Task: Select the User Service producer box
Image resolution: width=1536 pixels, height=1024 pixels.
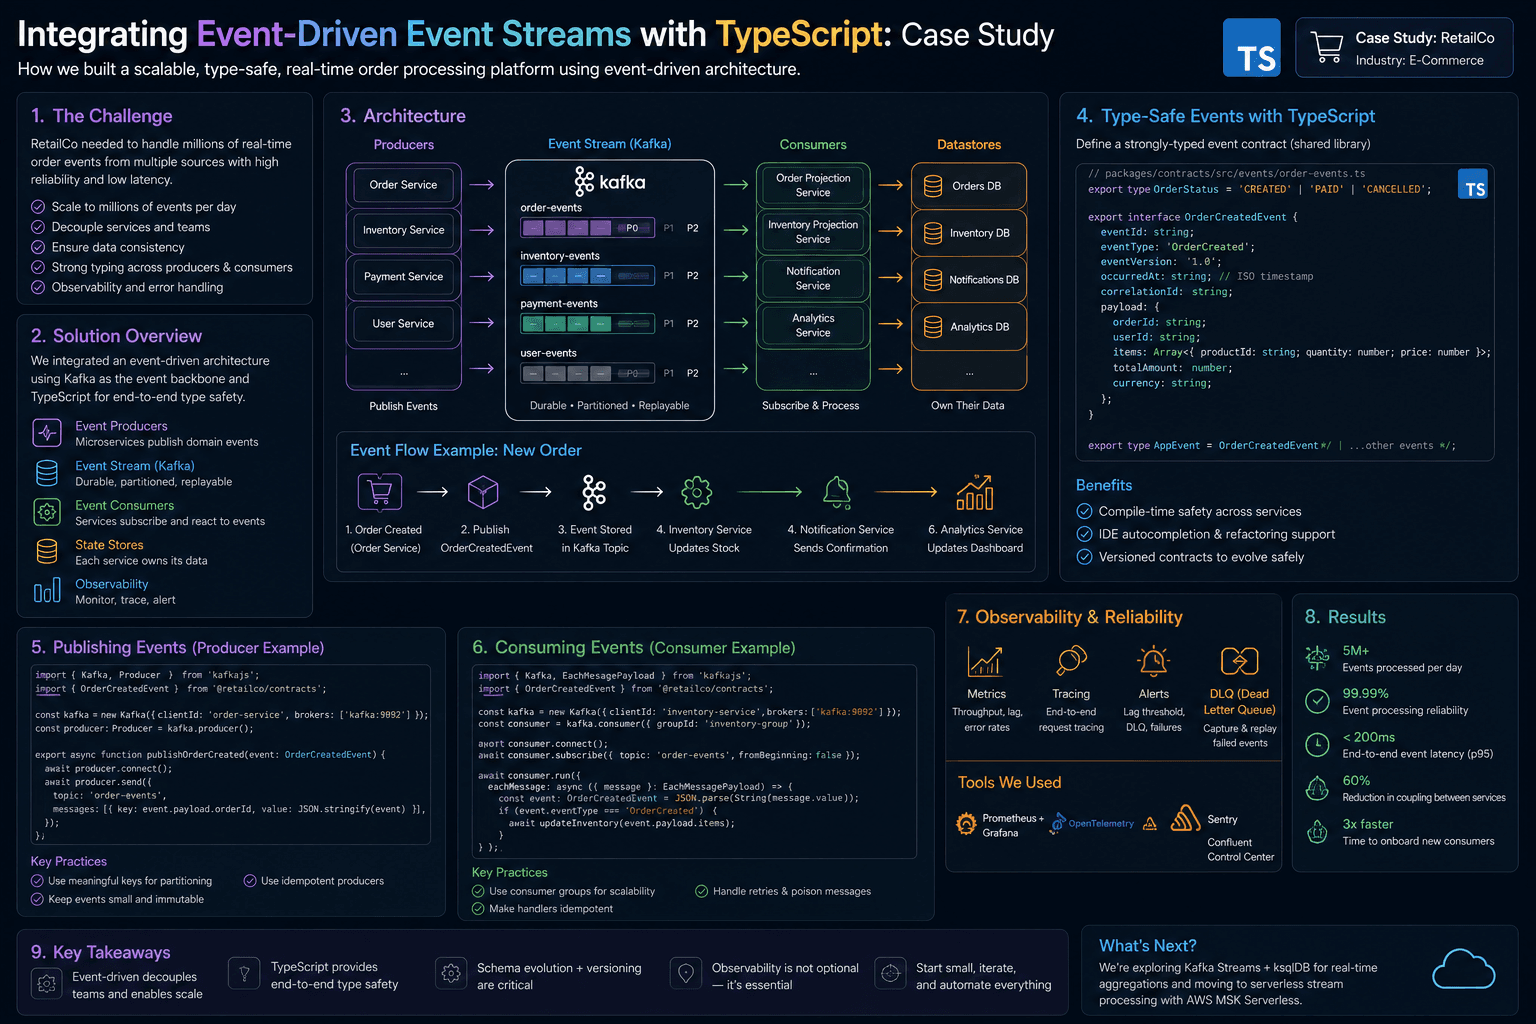Action: (x=403, y=324)
